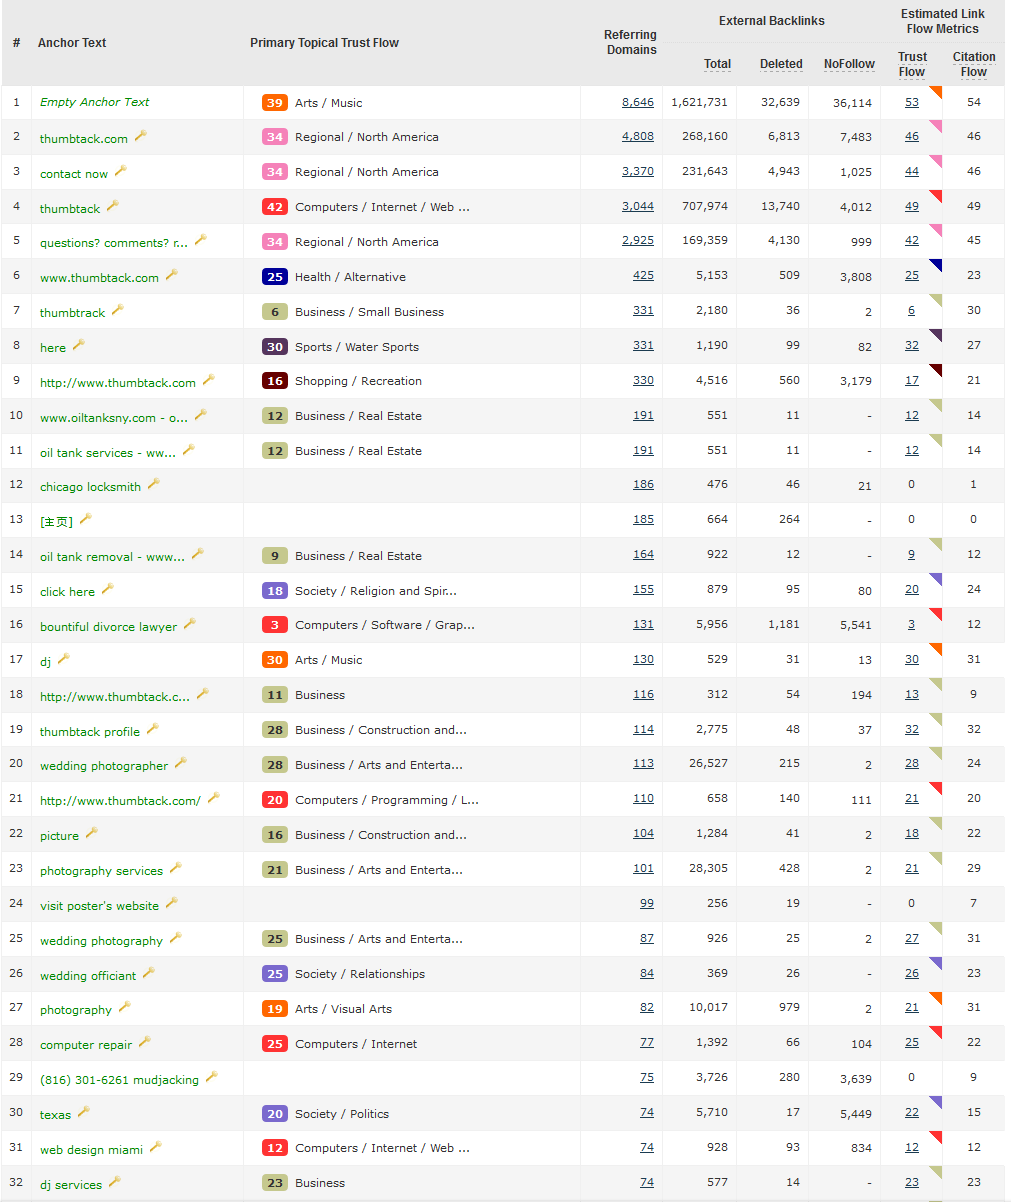Click the key icon beside 'chicago locksmith'
Screen dimensions: 1011x1202
coord(154,484)
